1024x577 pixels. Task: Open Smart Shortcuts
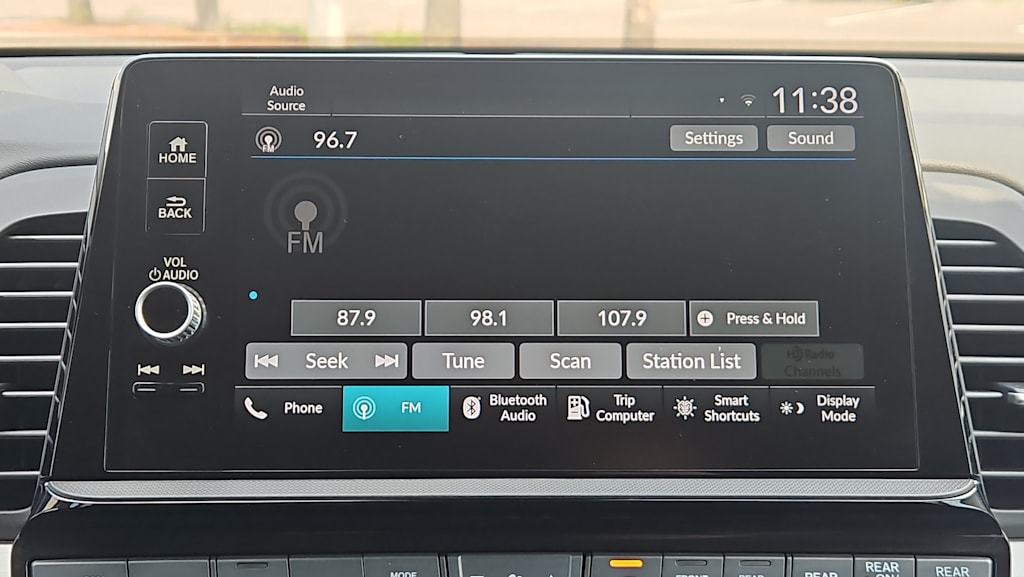(717, 408)
